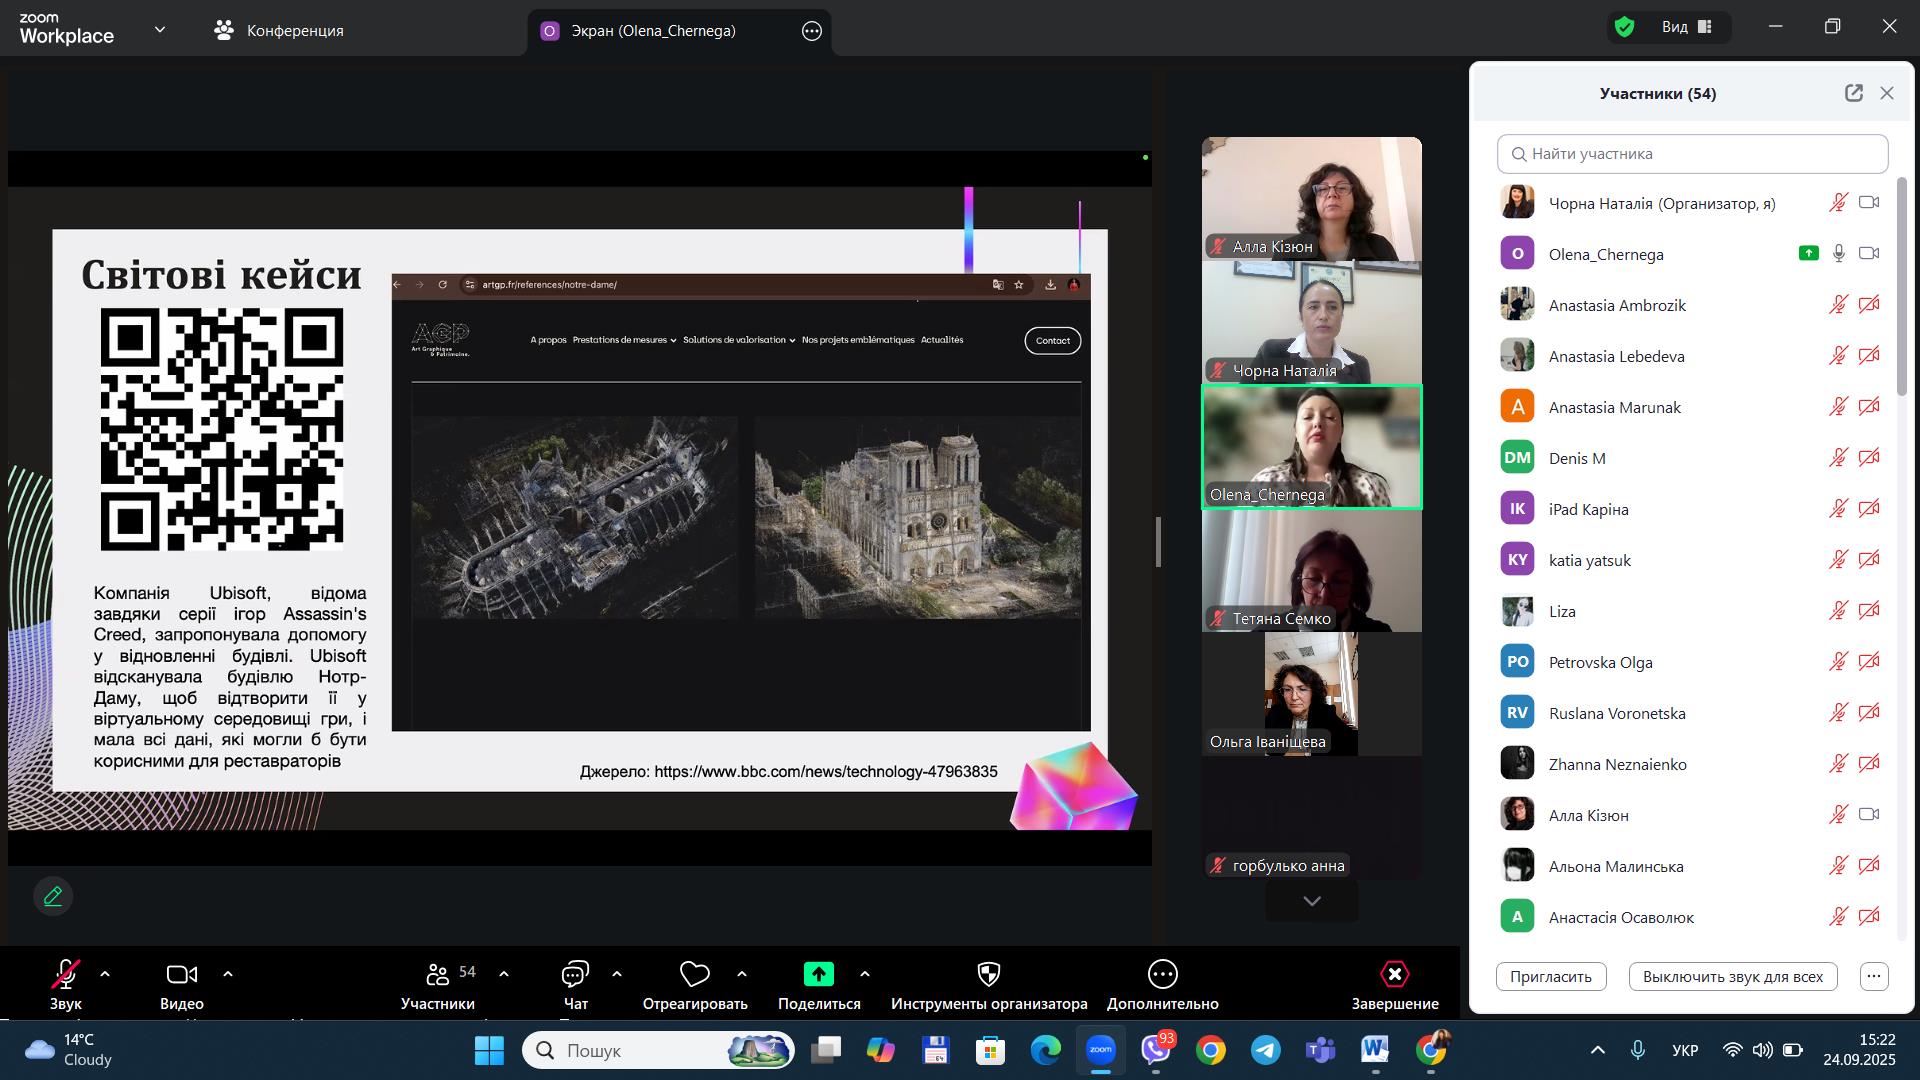Click the Share screen green icon
Image resolution: width=1920 pixels, height=1080 pixels.
[818, 974]
